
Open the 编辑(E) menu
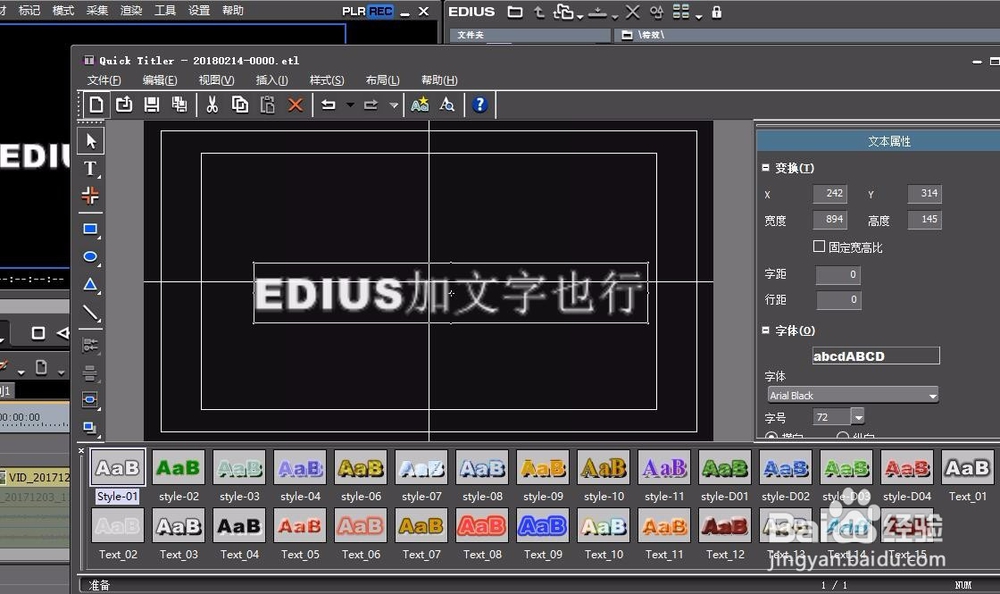click(x=160, y=80)
